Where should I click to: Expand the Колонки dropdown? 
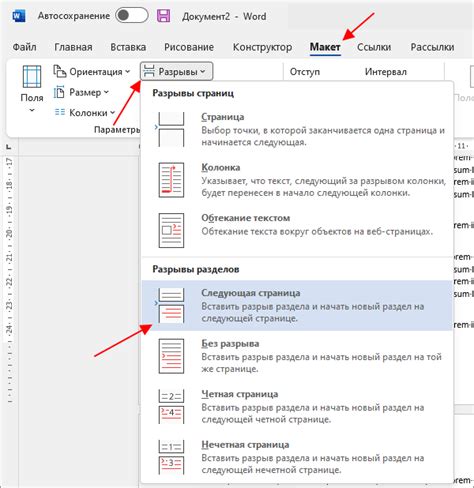tap(85, 113)
